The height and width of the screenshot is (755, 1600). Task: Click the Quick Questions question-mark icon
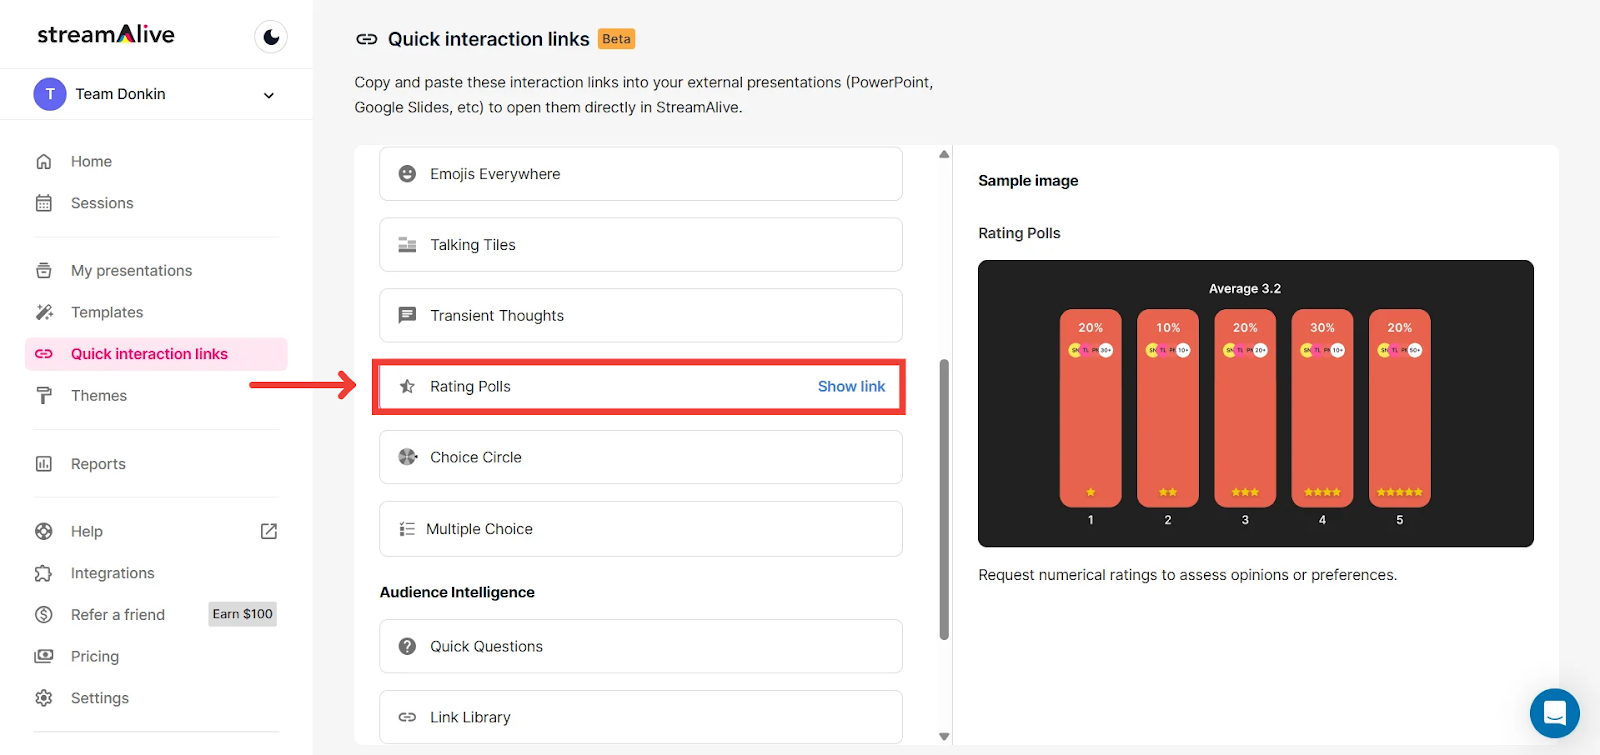[407, 647]
